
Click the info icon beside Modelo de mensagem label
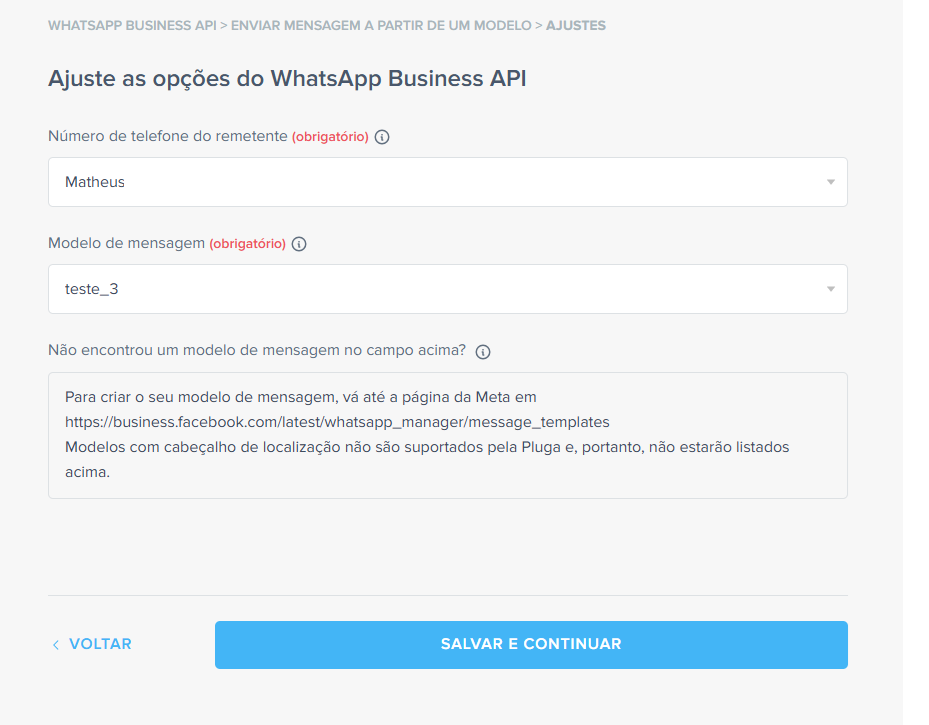[299, 244]
